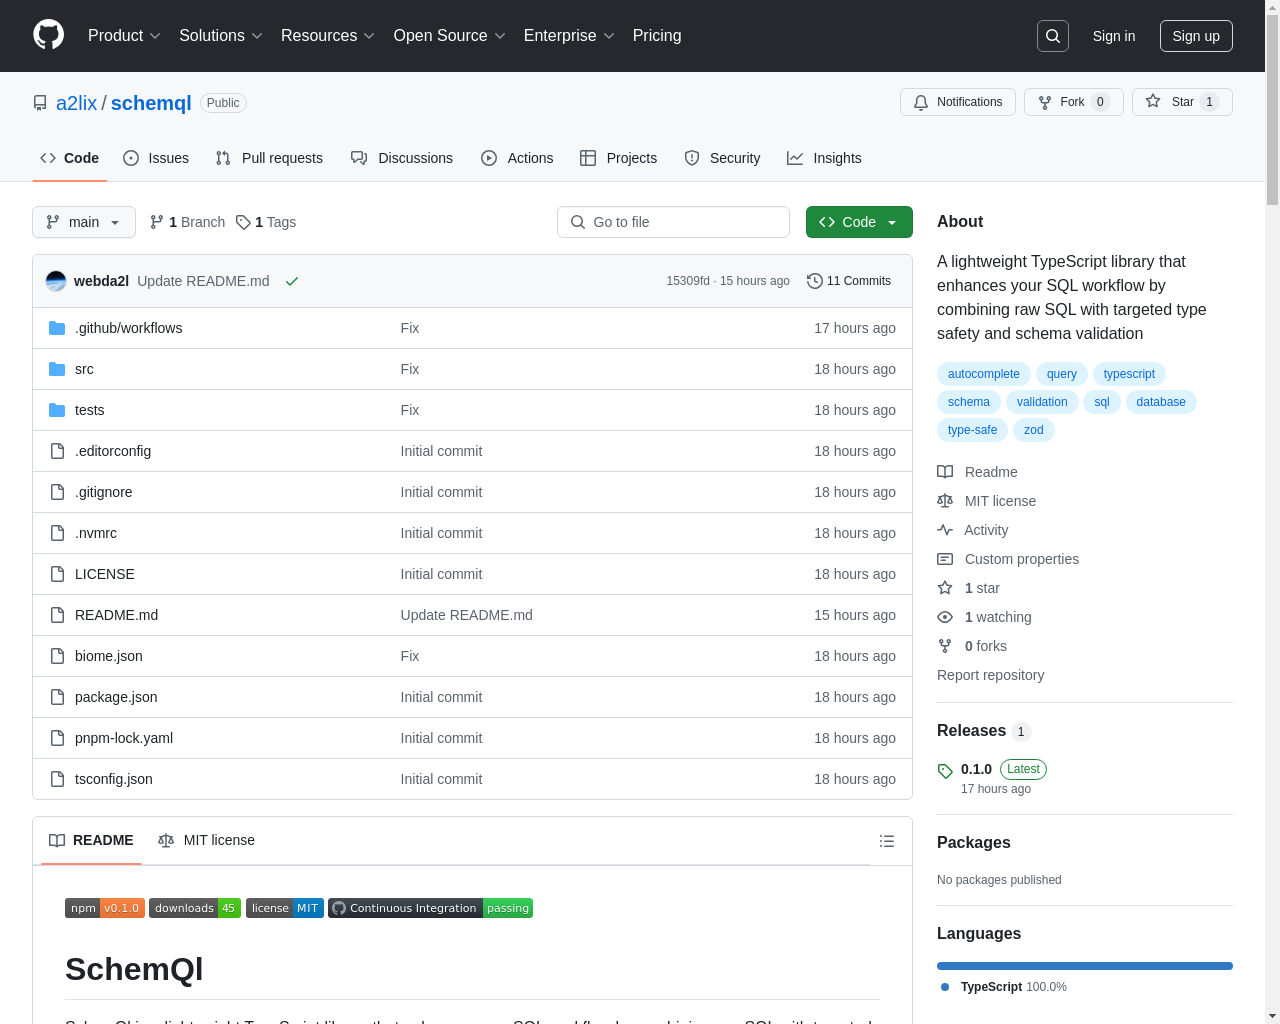Switch to the Issues tab

(x=156, y=158)
